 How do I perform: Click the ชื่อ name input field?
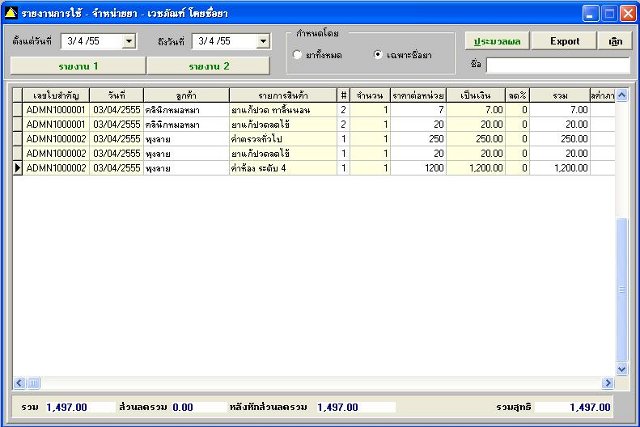558,65
